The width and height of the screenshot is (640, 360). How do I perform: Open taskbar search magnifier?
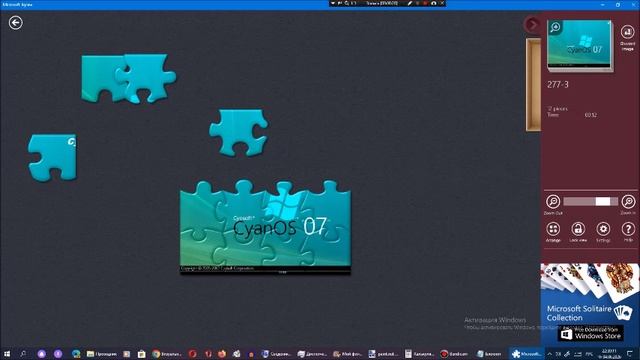23,354
